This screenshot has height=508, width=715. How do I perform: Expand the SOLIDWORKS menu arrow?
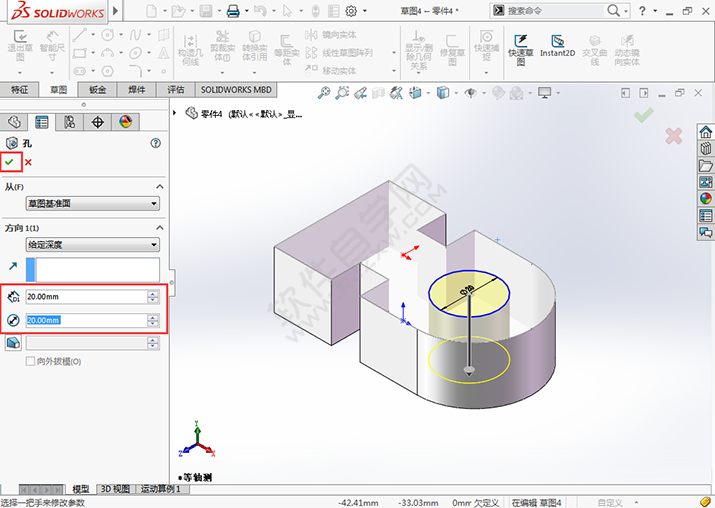point(115,10)
